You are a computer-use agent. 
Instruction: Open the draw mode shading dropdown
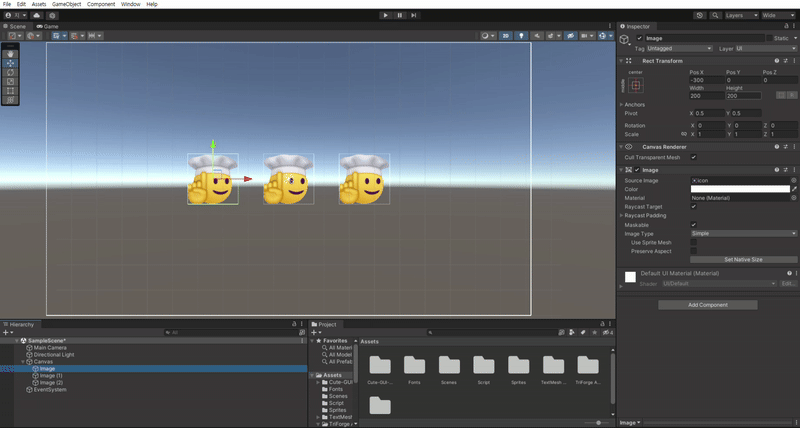488,36
